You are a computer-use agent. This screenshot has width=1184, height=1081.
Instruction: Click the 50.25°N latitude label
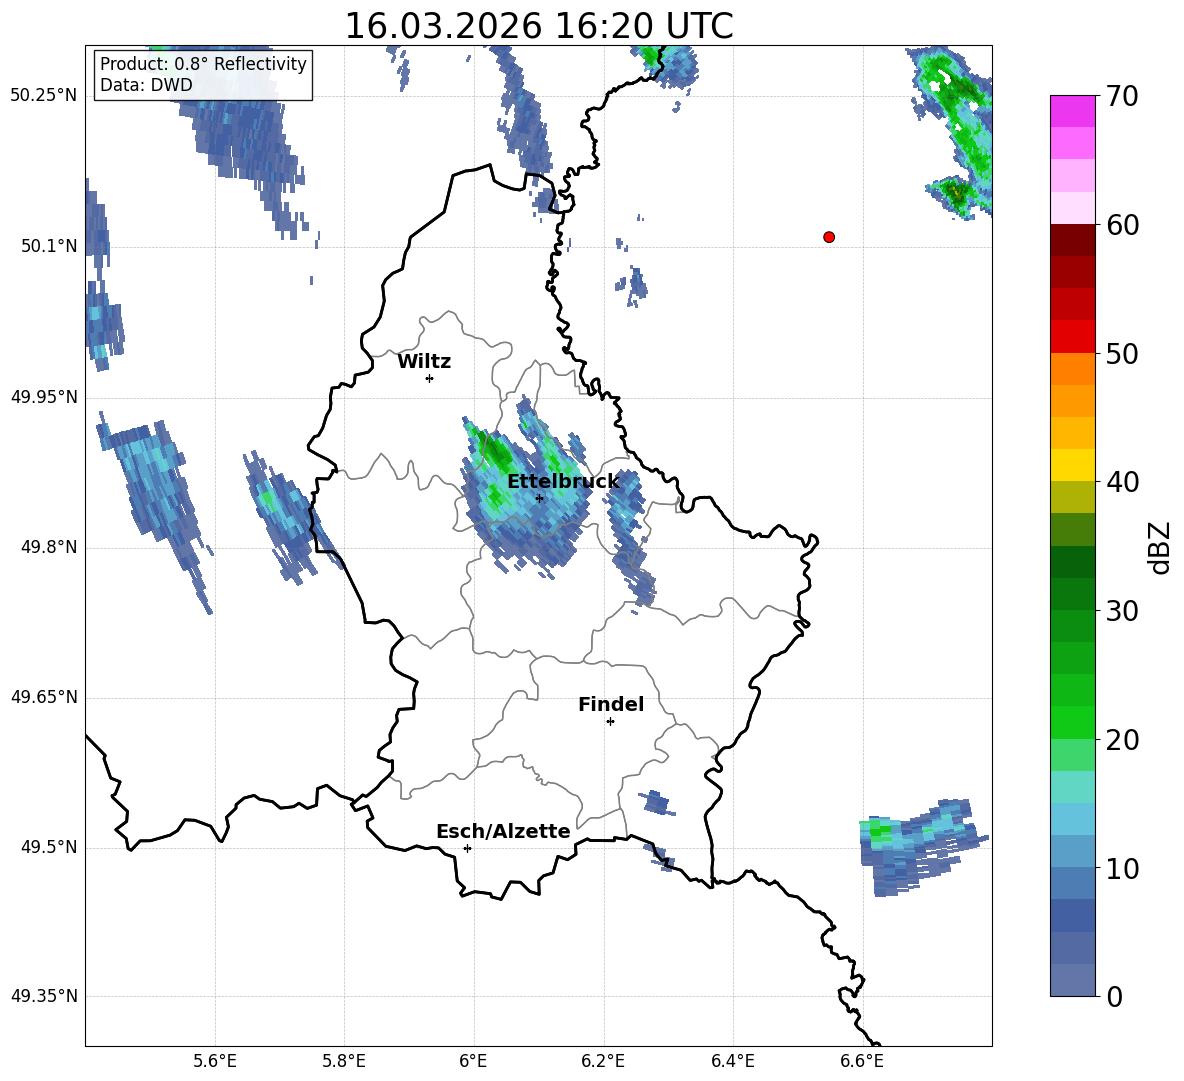pyautogui.click(x=44, y=96)
